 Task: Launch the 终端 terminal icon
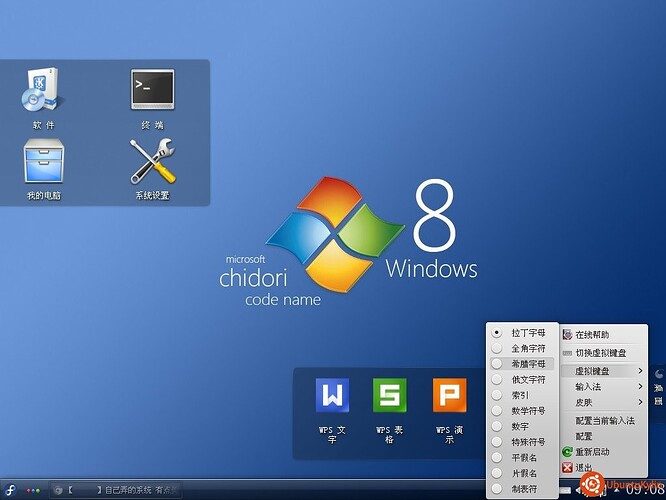point(152,89)
